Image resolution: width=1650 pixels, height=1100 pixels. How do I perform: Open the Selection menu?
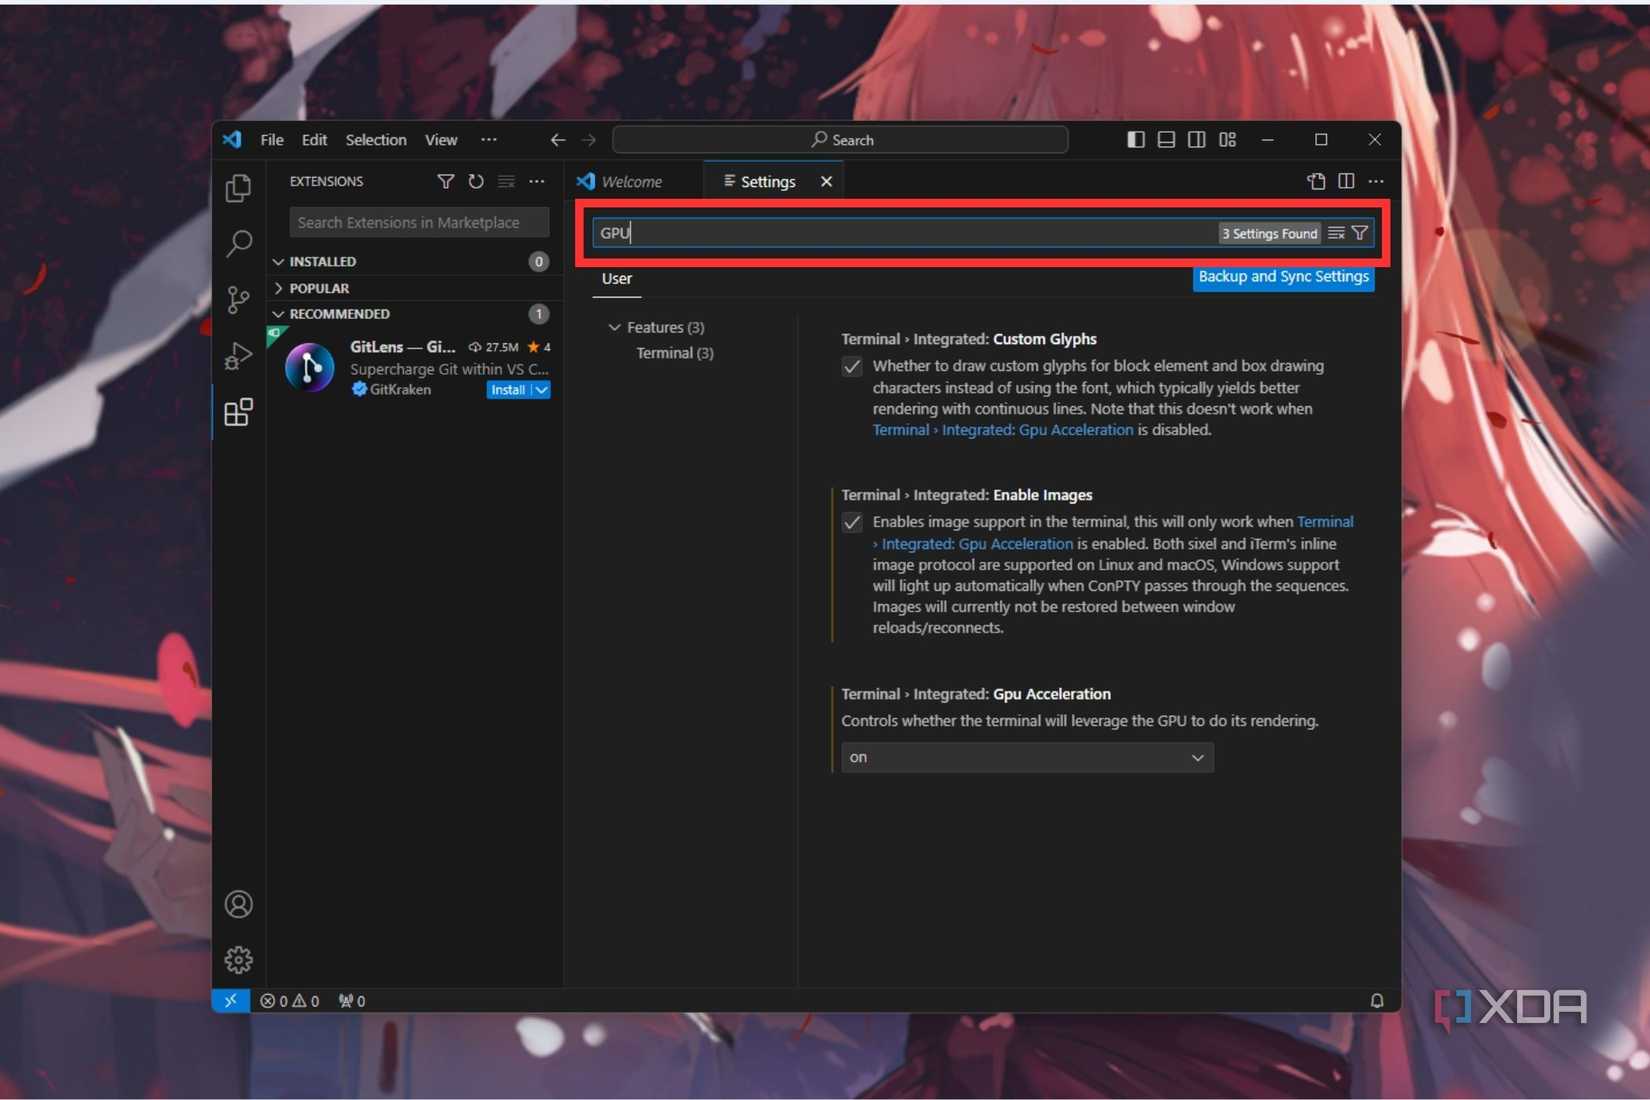pyautogui.click(x=376, y=140)
